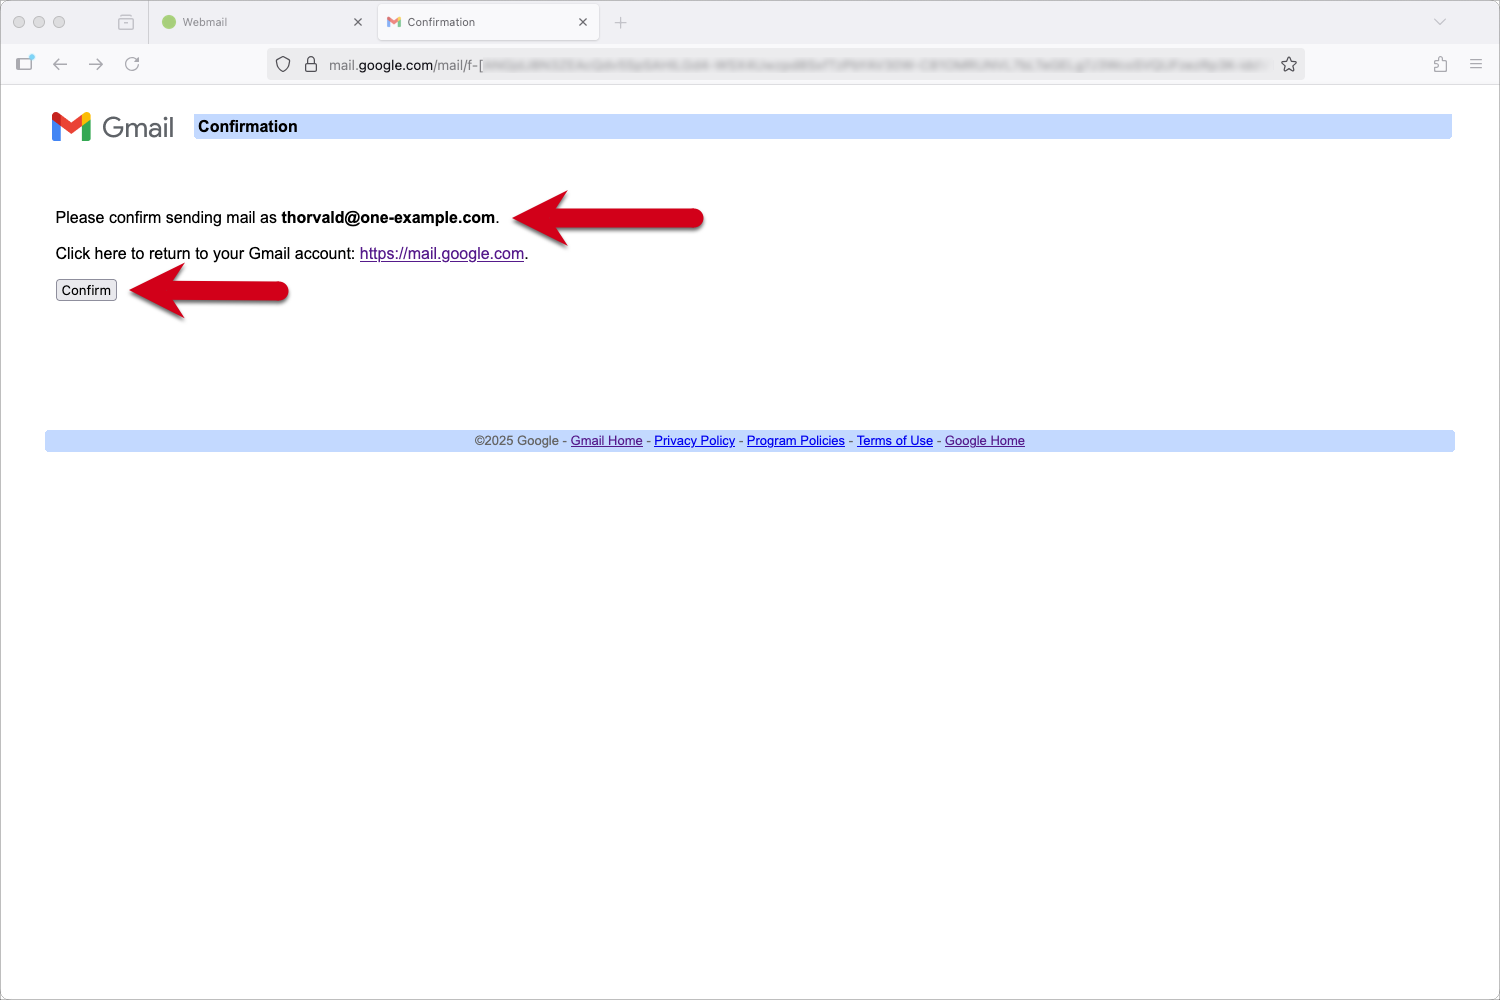The height and width of the screenshot is (1000, 1500).
Task: Open the Terms of Use link
Action: coord(894,441)
